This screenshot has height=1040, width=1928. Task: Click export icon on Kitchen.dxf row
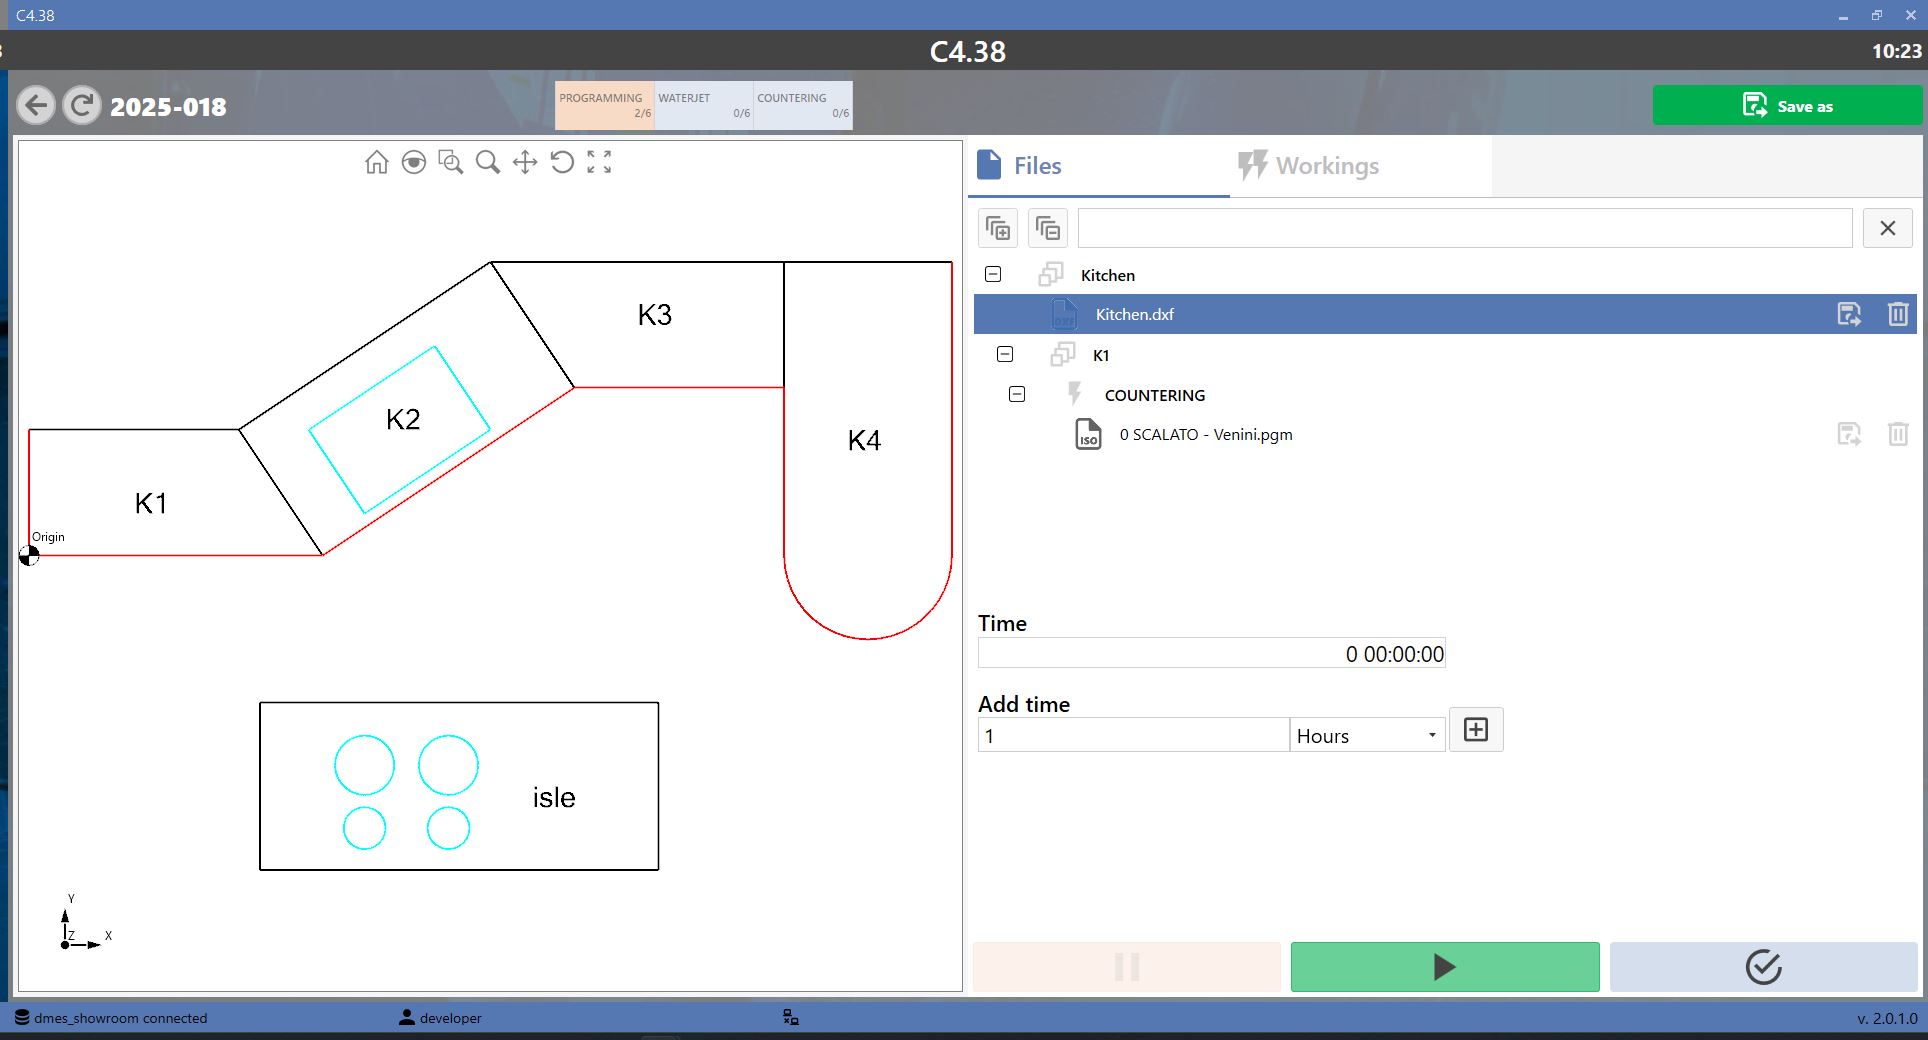[1849, 314]
